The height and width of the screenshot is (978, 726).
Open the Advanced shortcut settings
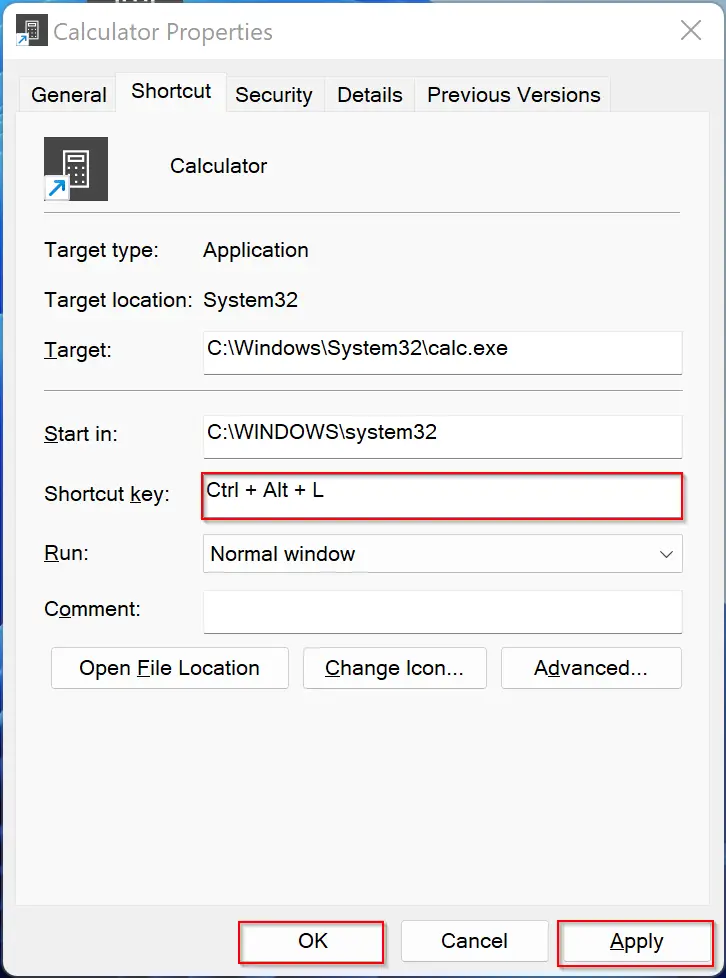coord(591,668)
